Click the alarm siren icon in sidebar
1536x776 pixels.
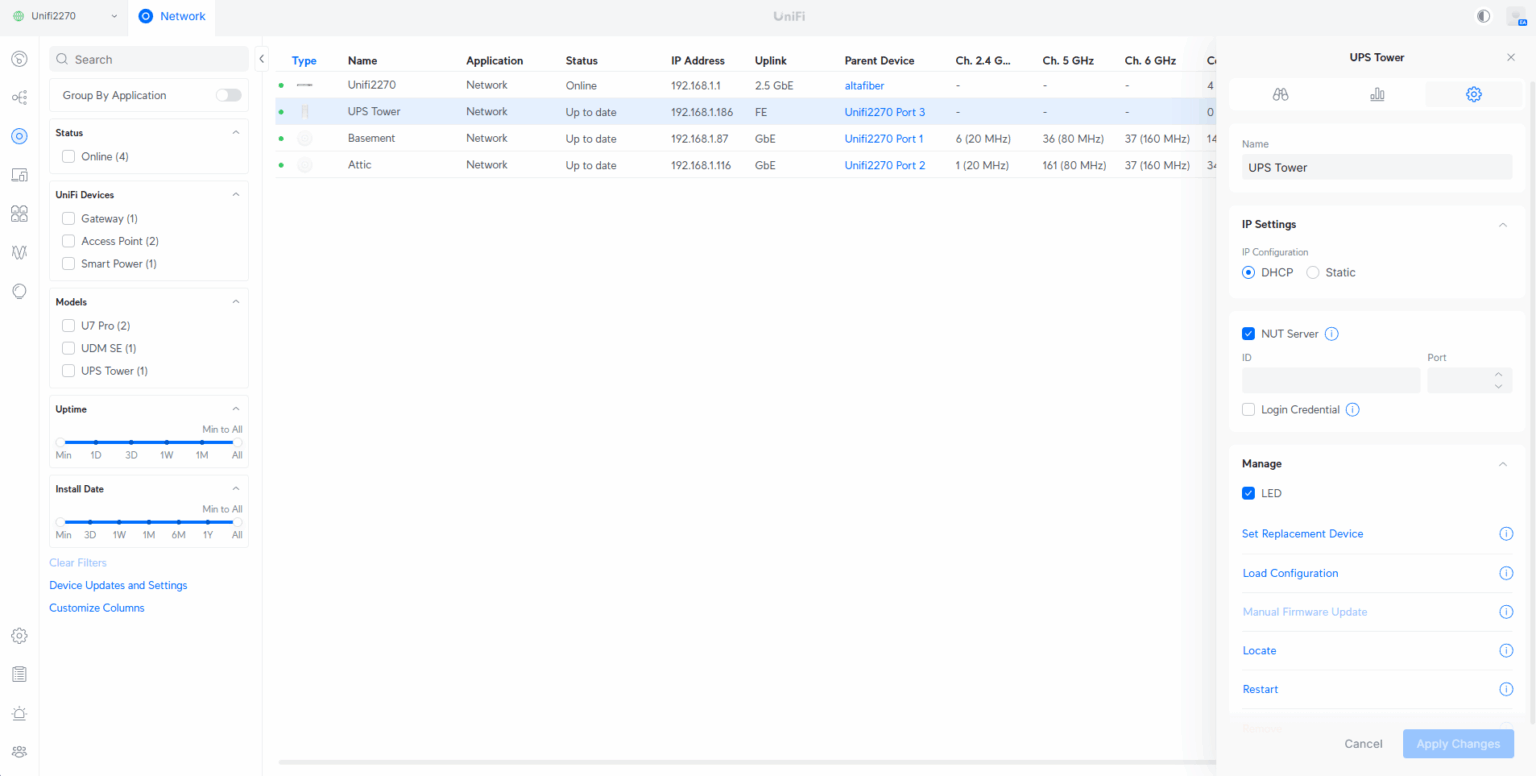coord(19,713)
